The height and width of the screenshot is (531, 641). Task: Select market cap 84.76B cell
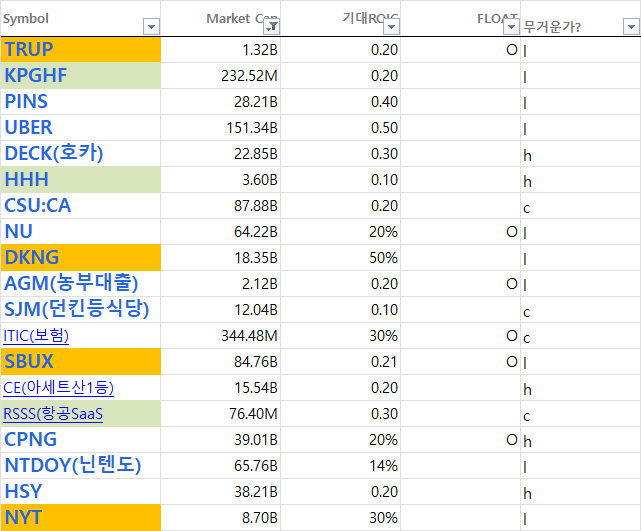tap(221, 362)
